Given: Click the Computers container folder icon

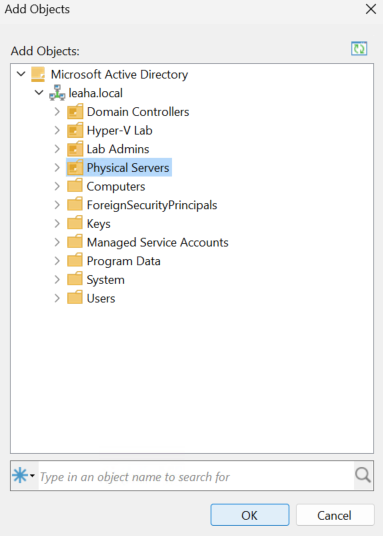Looking at the screenshot, I should click(75, 186).
